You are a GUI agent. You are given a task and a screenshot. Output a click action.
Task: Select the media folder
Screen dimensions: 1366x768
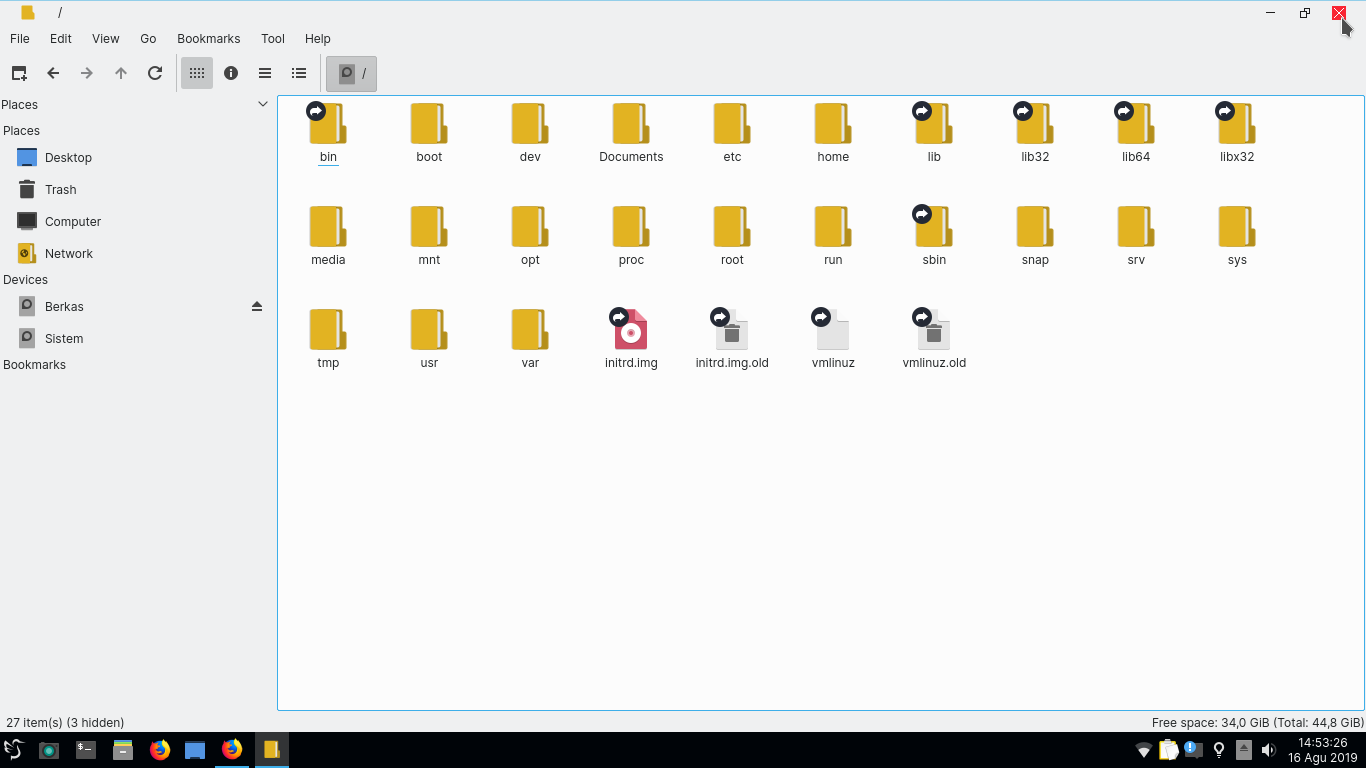coord(328,236)
